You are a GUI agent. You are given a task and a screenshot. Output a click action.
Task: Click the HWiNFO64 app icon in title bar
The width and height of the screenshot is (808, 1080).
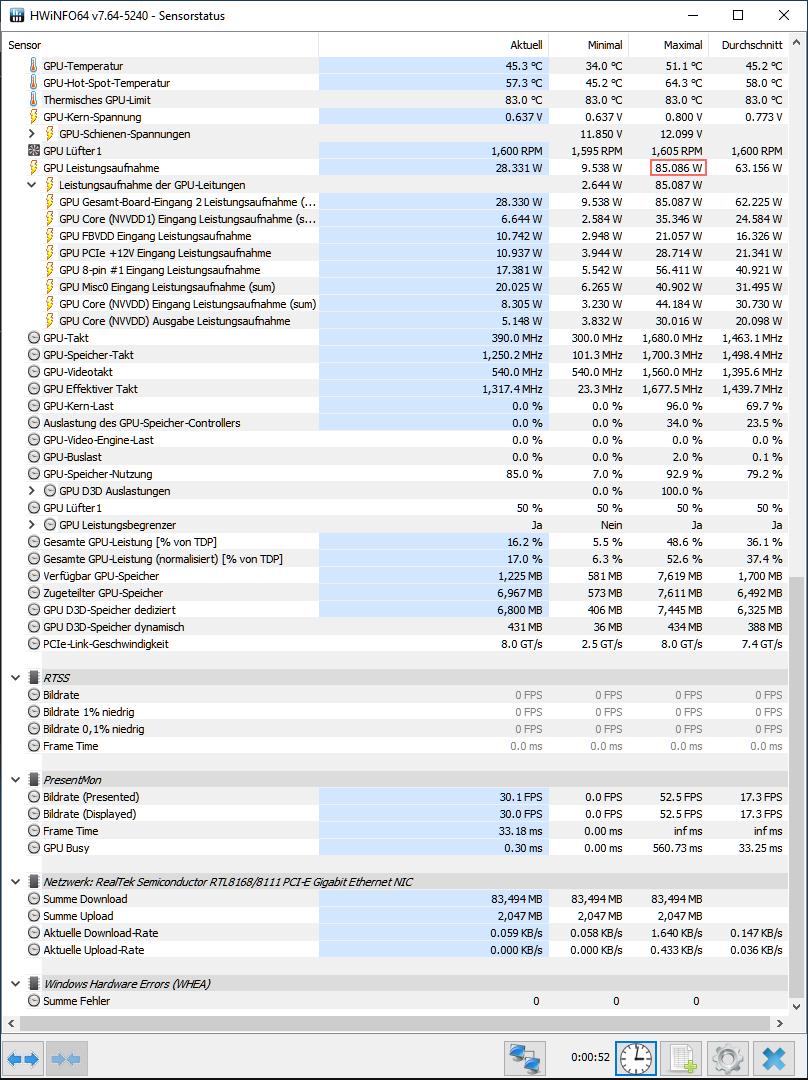tap(16, 15)
